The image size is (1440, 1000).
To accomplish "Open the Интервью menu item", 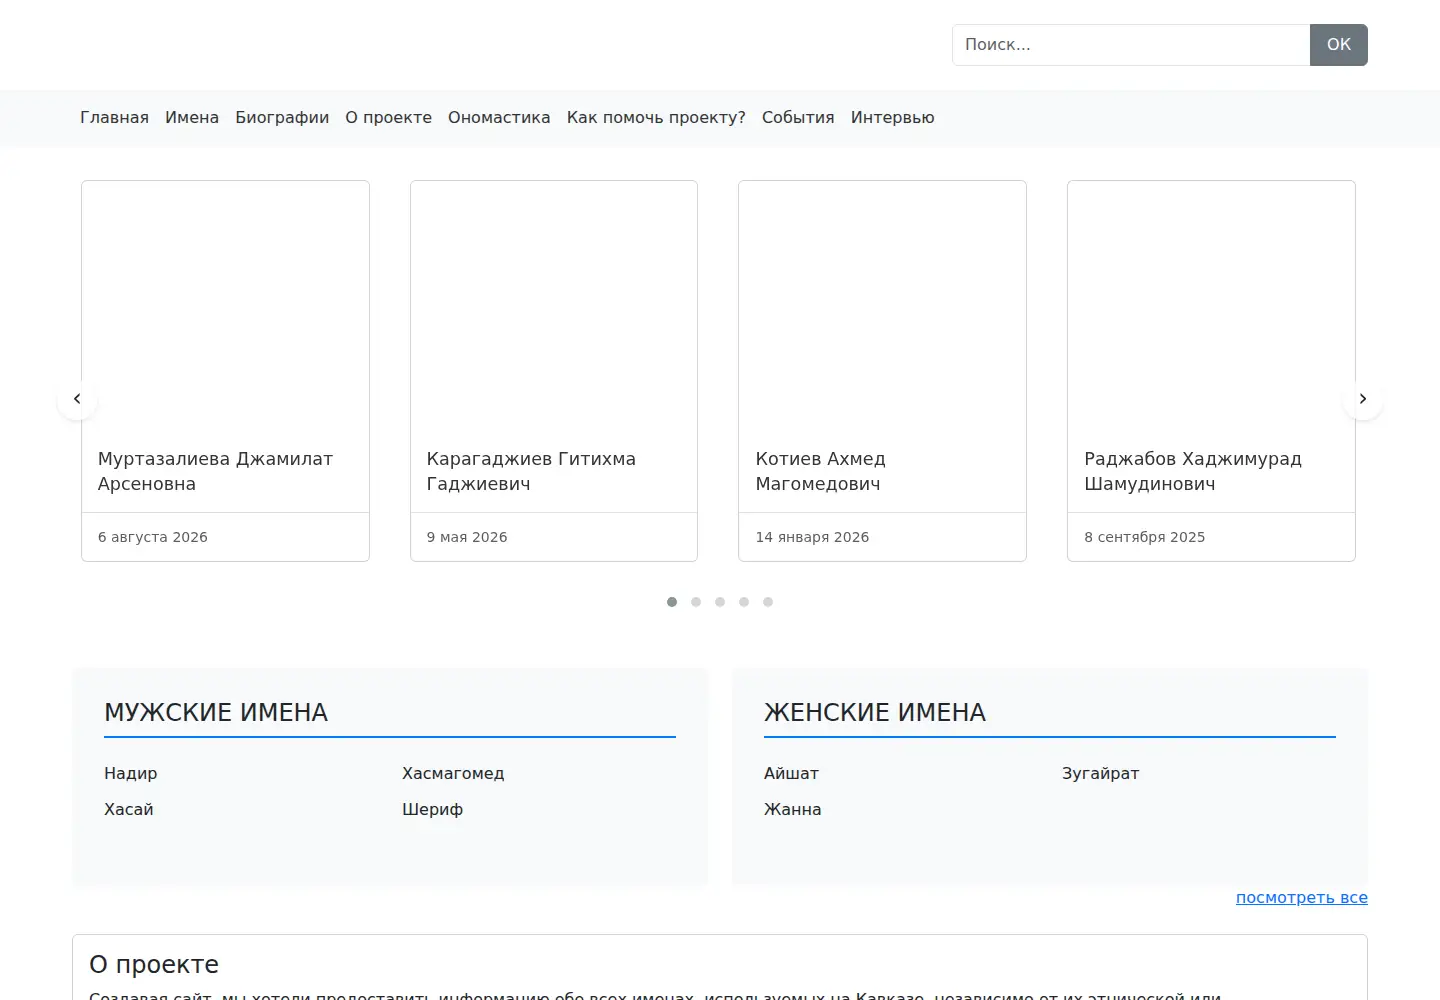I will [893, 118].
